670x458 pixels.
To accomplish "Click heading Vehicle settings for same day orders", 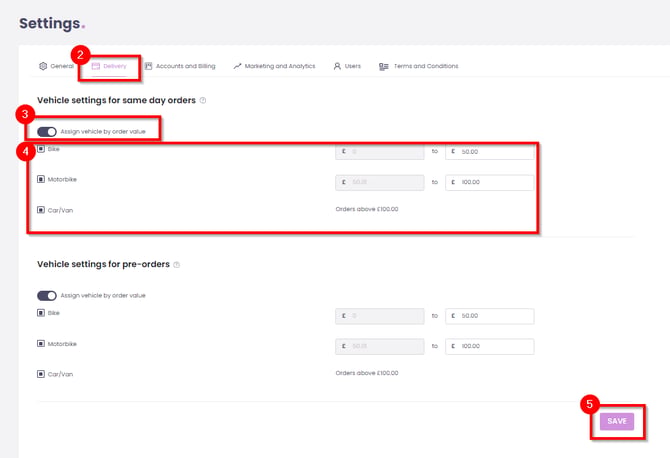I will [116, 100].
